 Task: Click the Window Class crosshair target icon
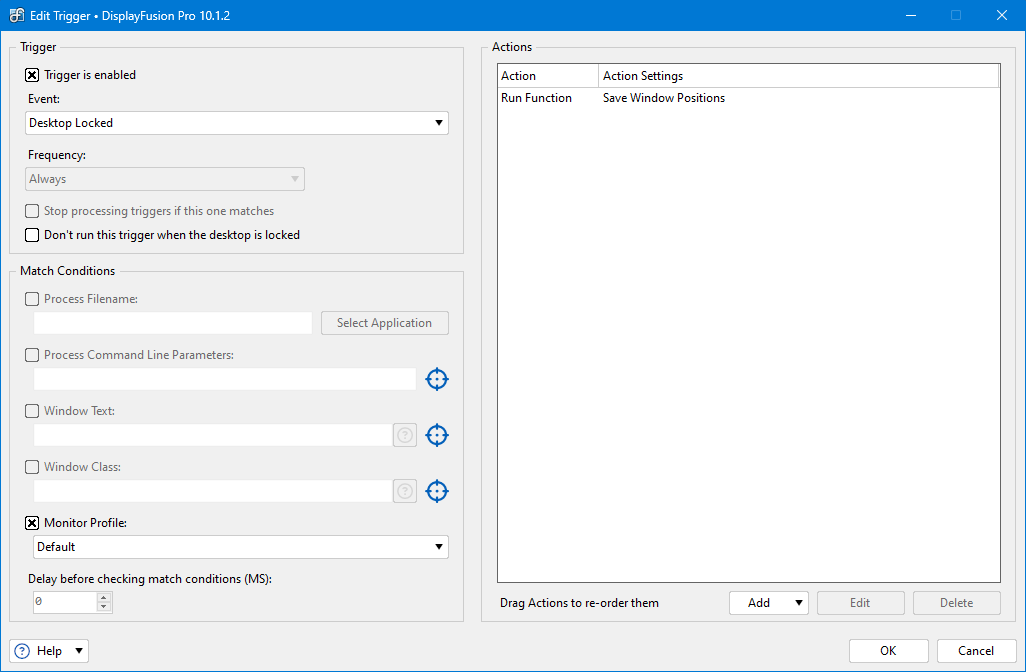click(437, 491)
